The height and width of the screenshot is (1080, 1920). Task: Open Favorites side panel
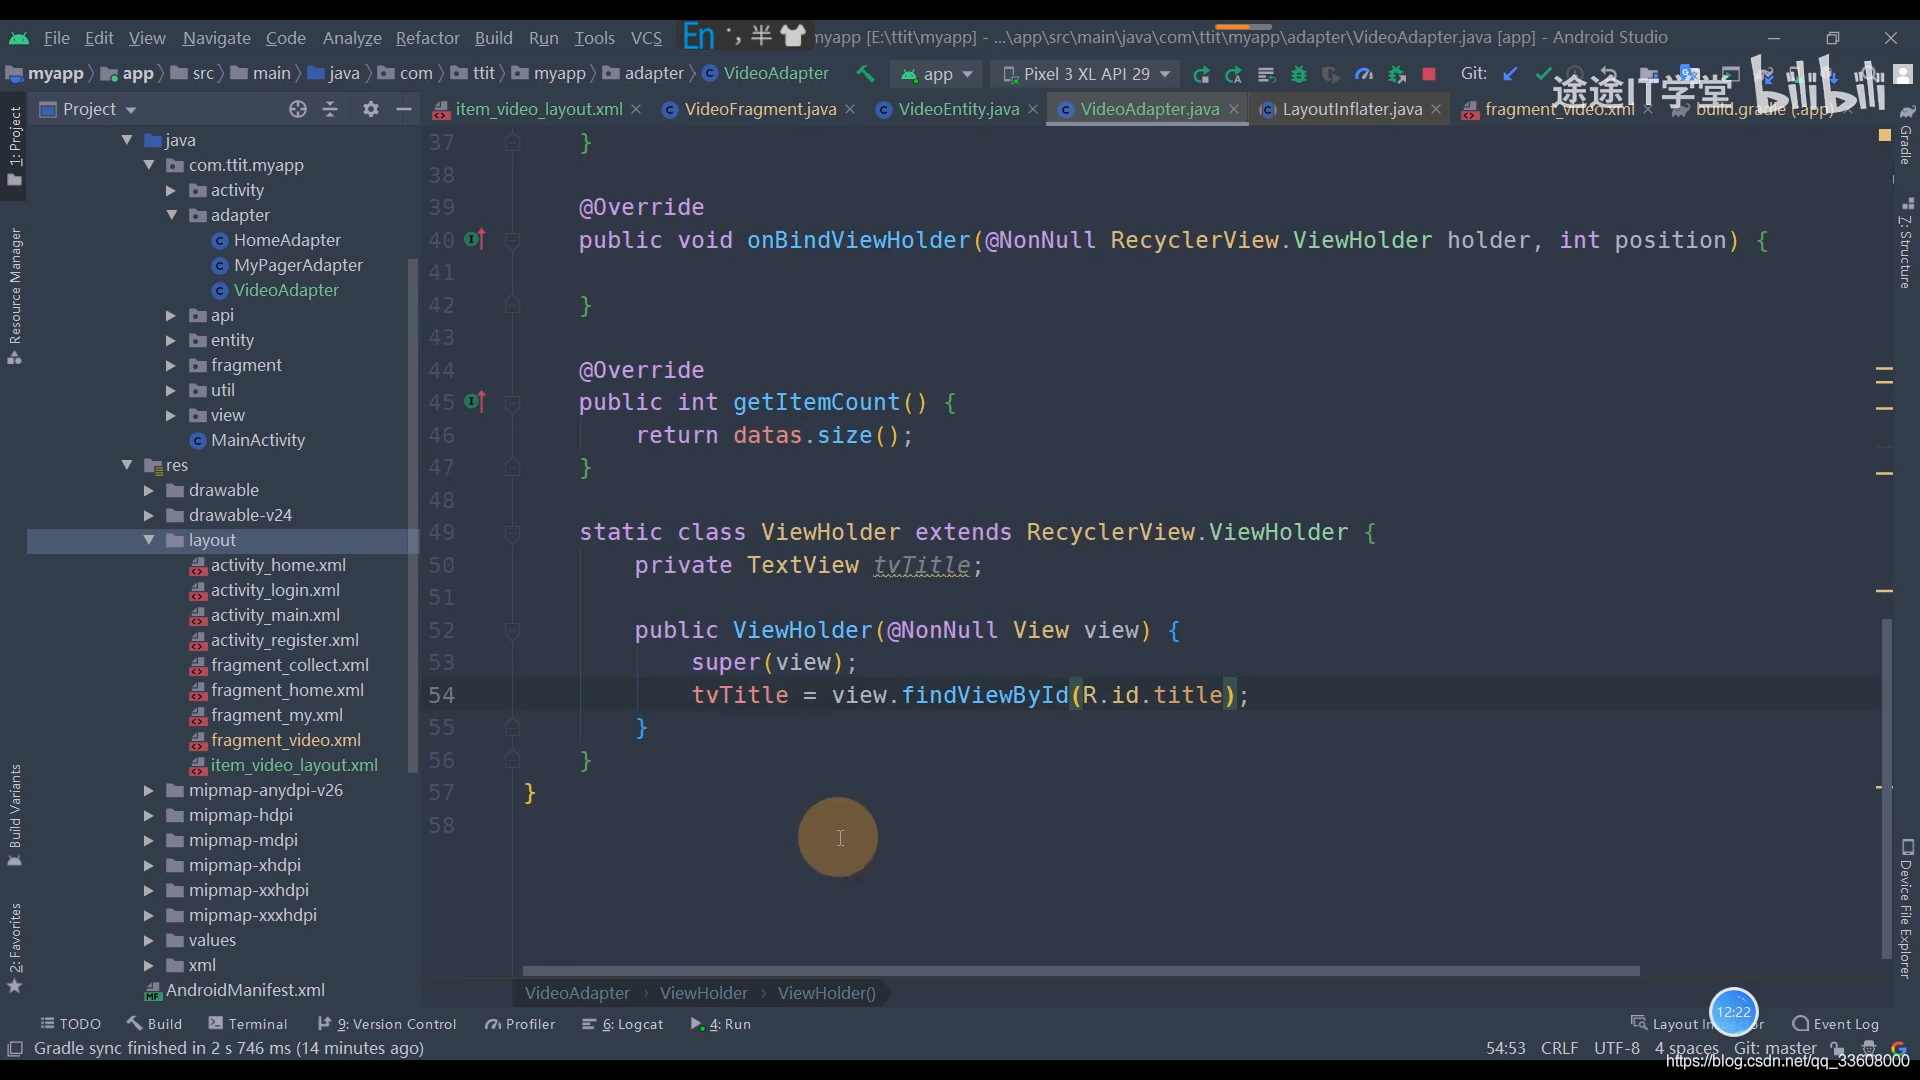[14, 947]
